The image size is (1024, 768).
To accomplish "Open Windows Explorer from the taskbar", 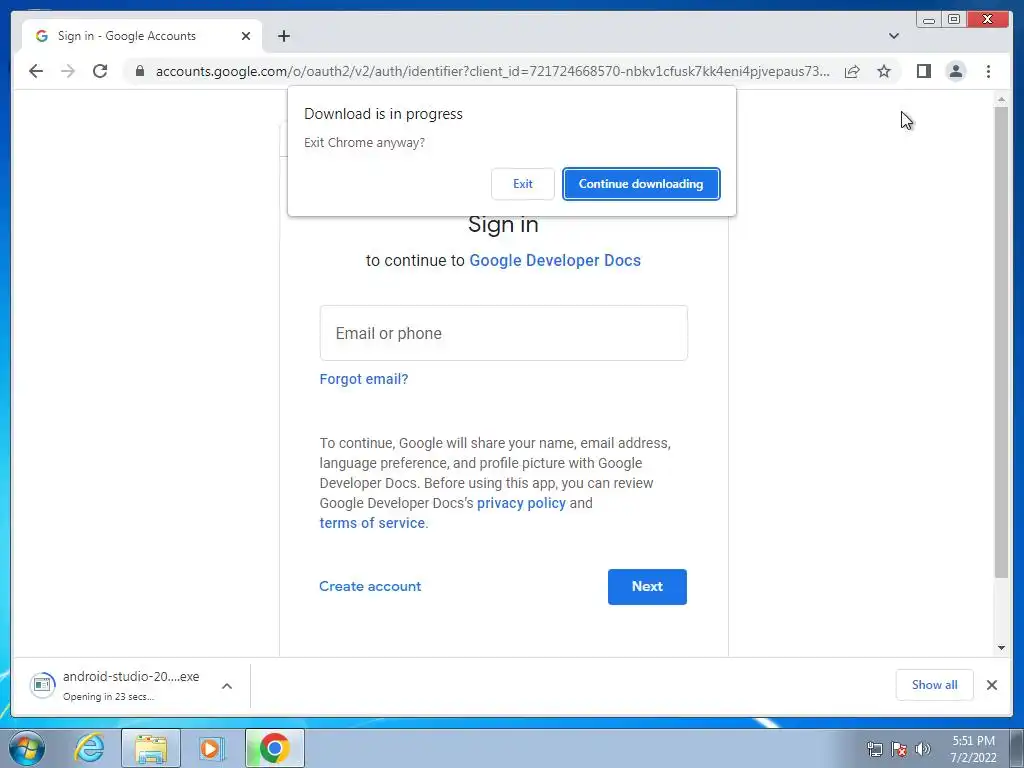I will pos(151,748).
